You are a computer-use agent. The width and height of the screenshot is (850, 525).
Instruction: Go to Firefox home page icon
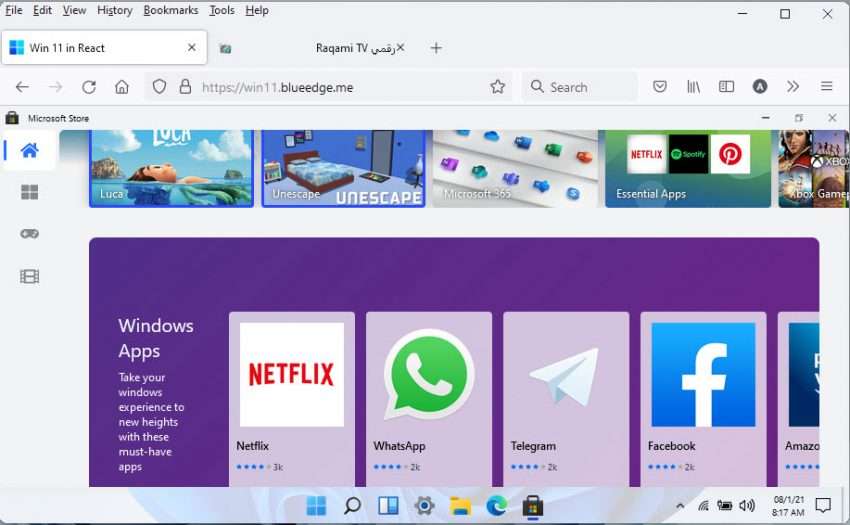tap(122, 87)
